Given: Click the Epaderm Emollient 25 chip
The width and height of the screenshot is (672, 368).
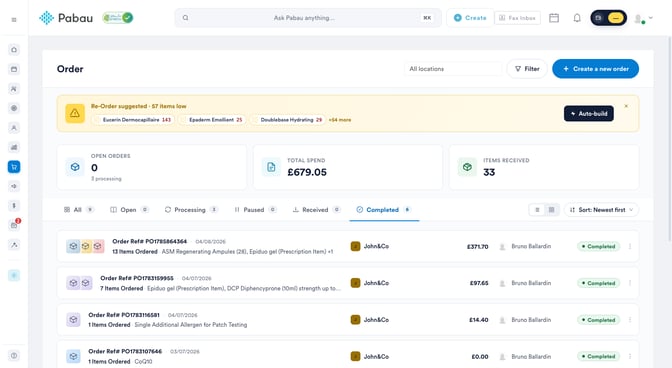Looking at the screenshot, I should tap(212, 120).
